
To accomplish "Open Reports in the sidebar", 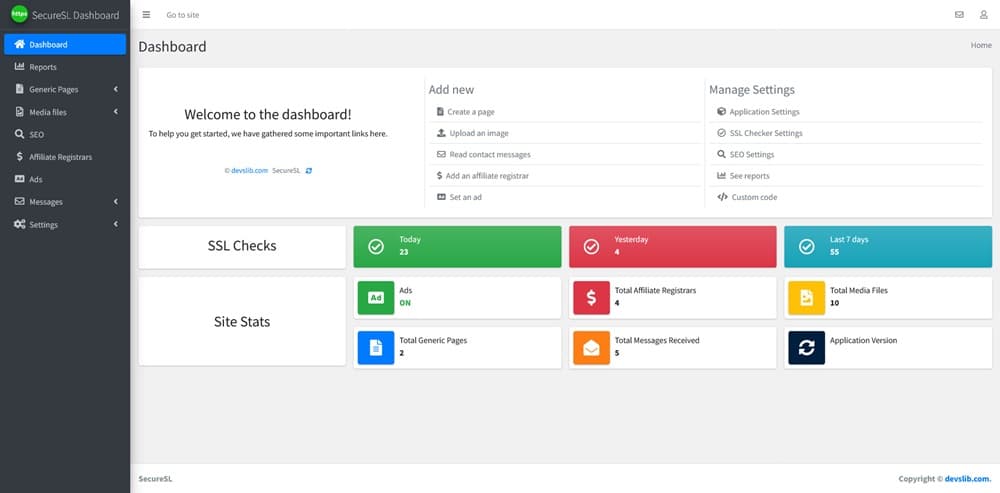I will click(x=43, y=67).
